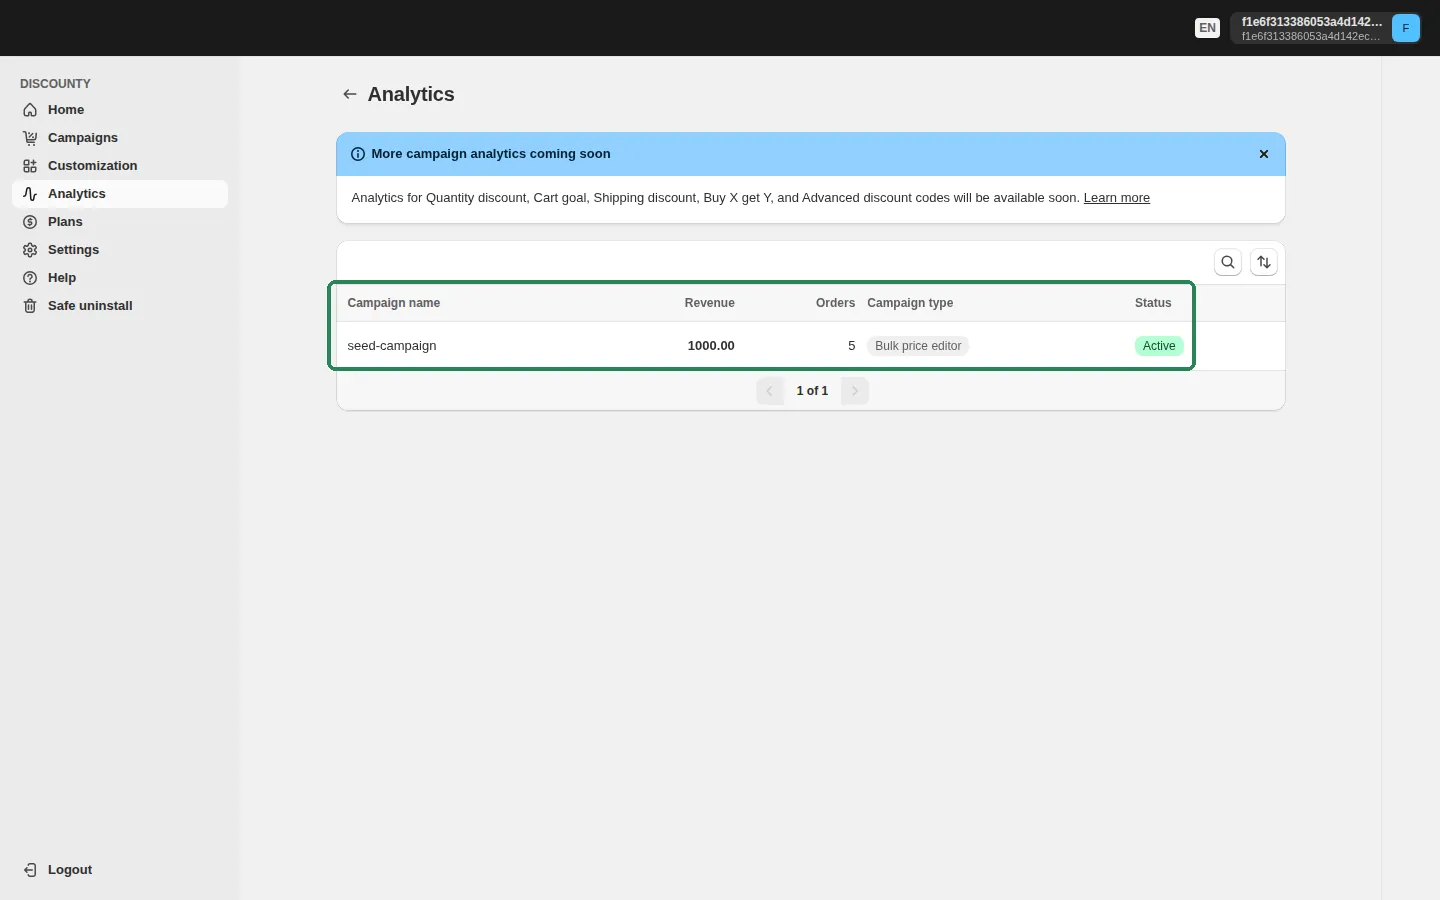The width and height of the screenshot is (1440, 900).
Task: Click the Campaigns cart icon
Action: (30, 138)
